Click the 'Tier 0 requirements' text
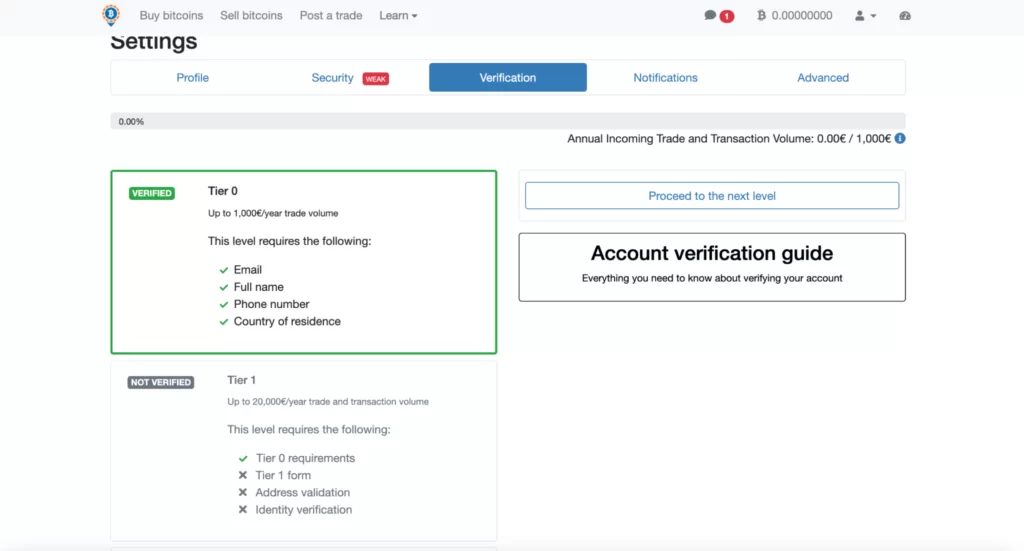 (x=306, y=458)
